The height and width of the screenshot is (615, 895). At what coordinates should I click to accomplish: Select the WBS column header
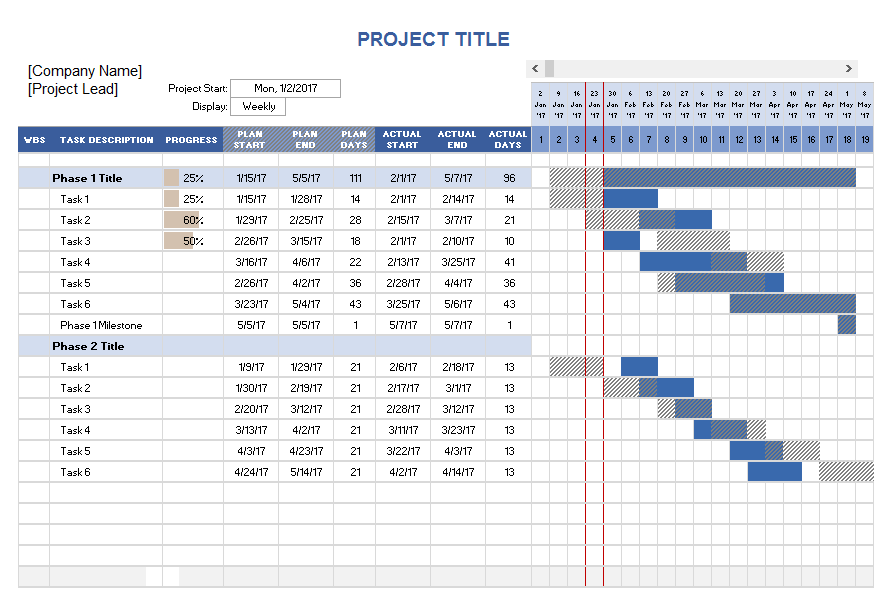pyautogui.click(x=34, y=140)
